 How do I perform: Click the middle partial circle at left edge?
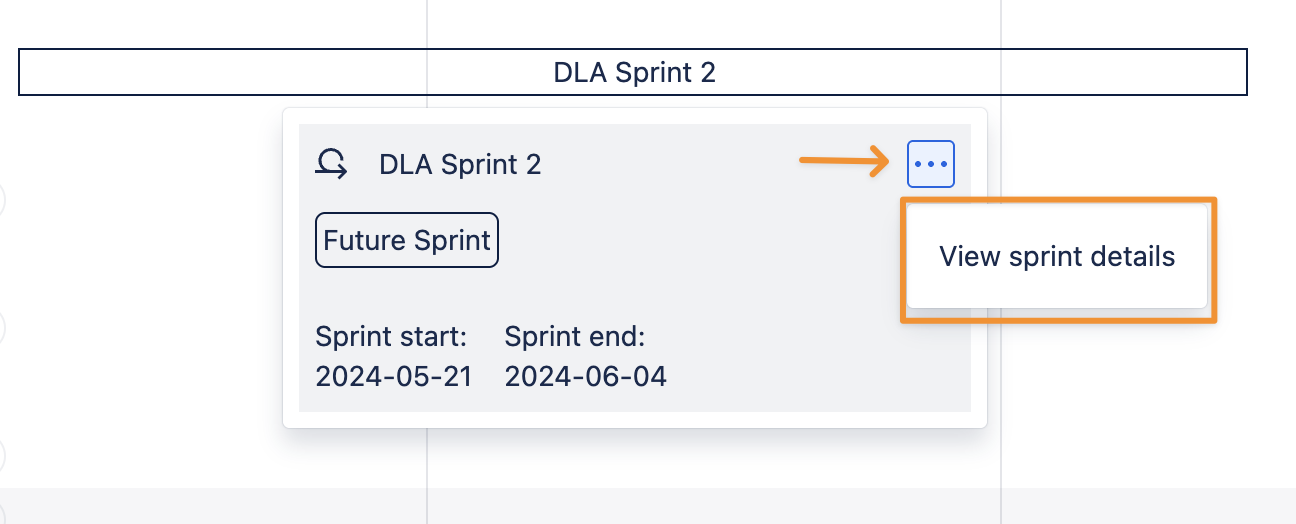[2, 327]
